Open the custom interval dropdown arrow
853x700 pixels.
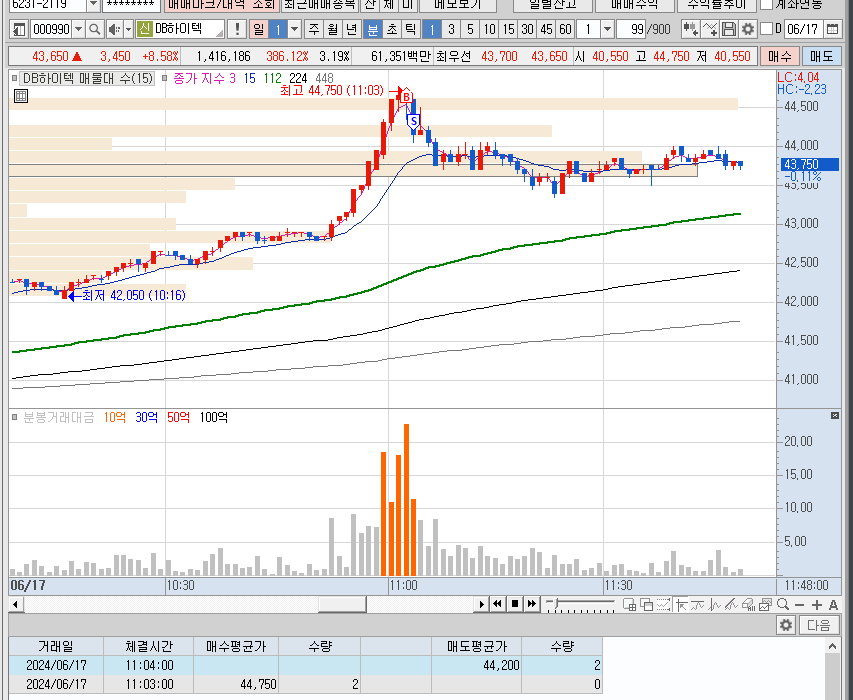point(608,29)
